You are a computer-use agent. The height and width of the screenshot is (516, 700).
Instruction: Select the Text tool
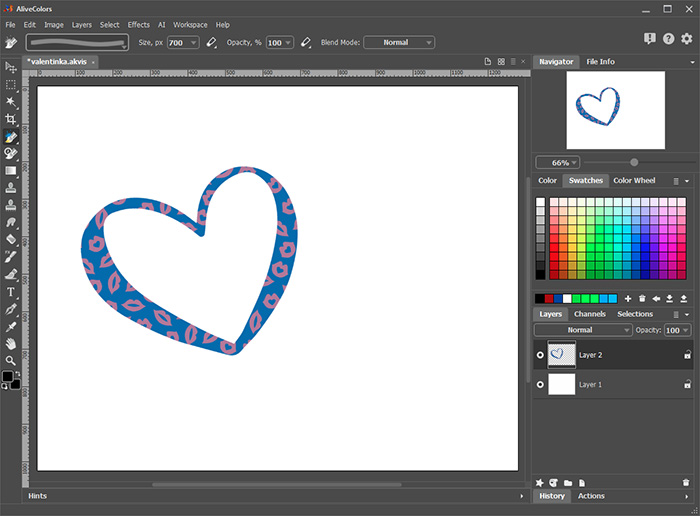(x=10, y=292)
